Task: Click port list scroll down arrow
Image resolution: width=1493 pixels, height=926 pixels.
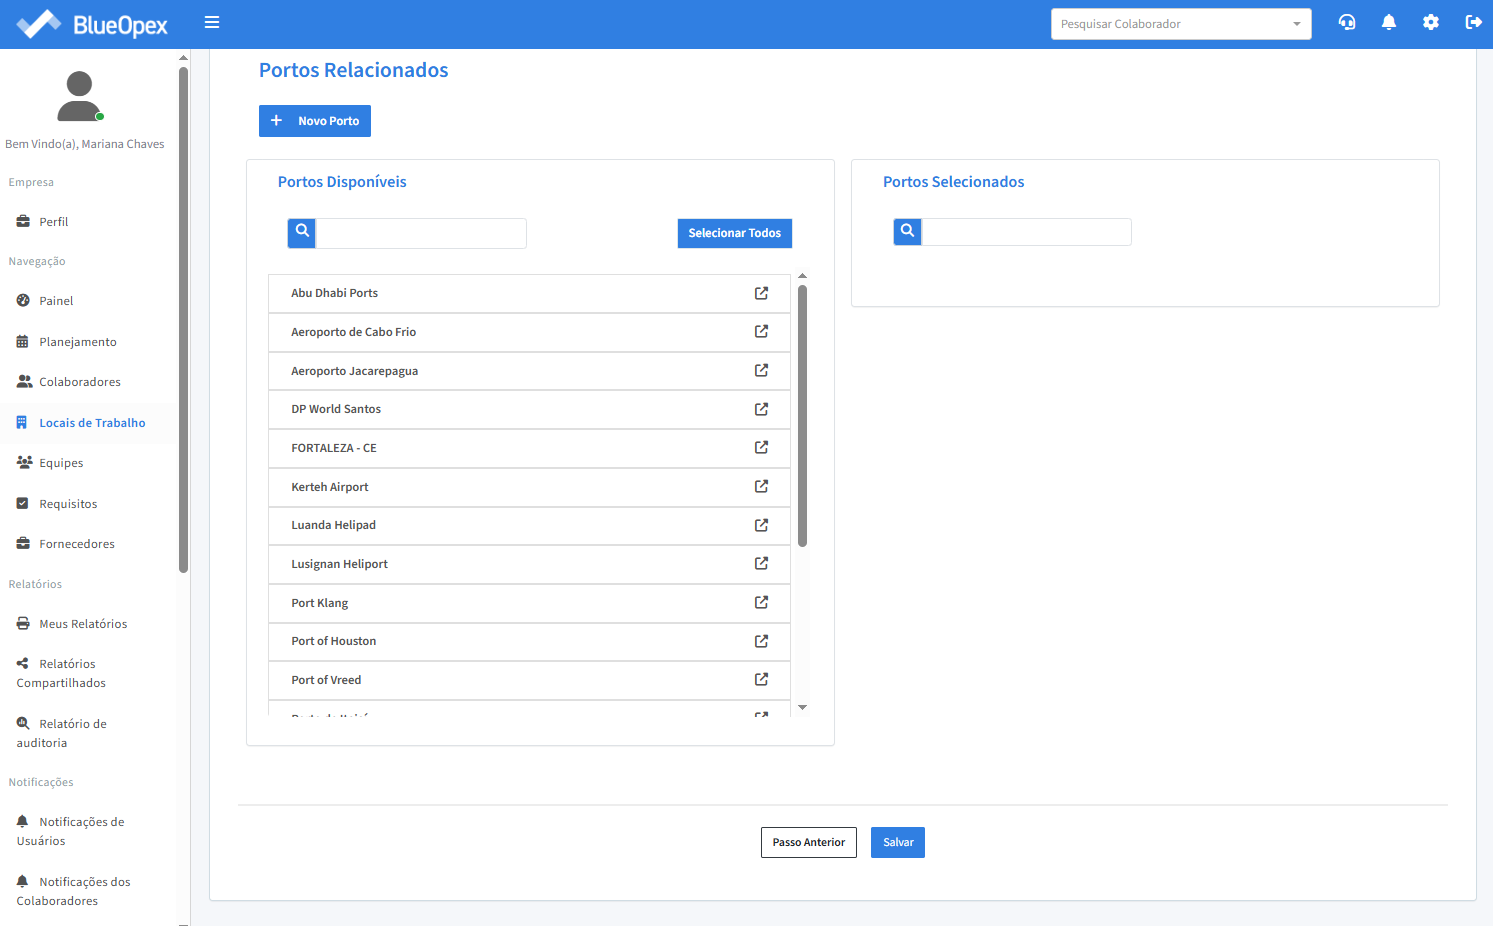Action: 802,708
